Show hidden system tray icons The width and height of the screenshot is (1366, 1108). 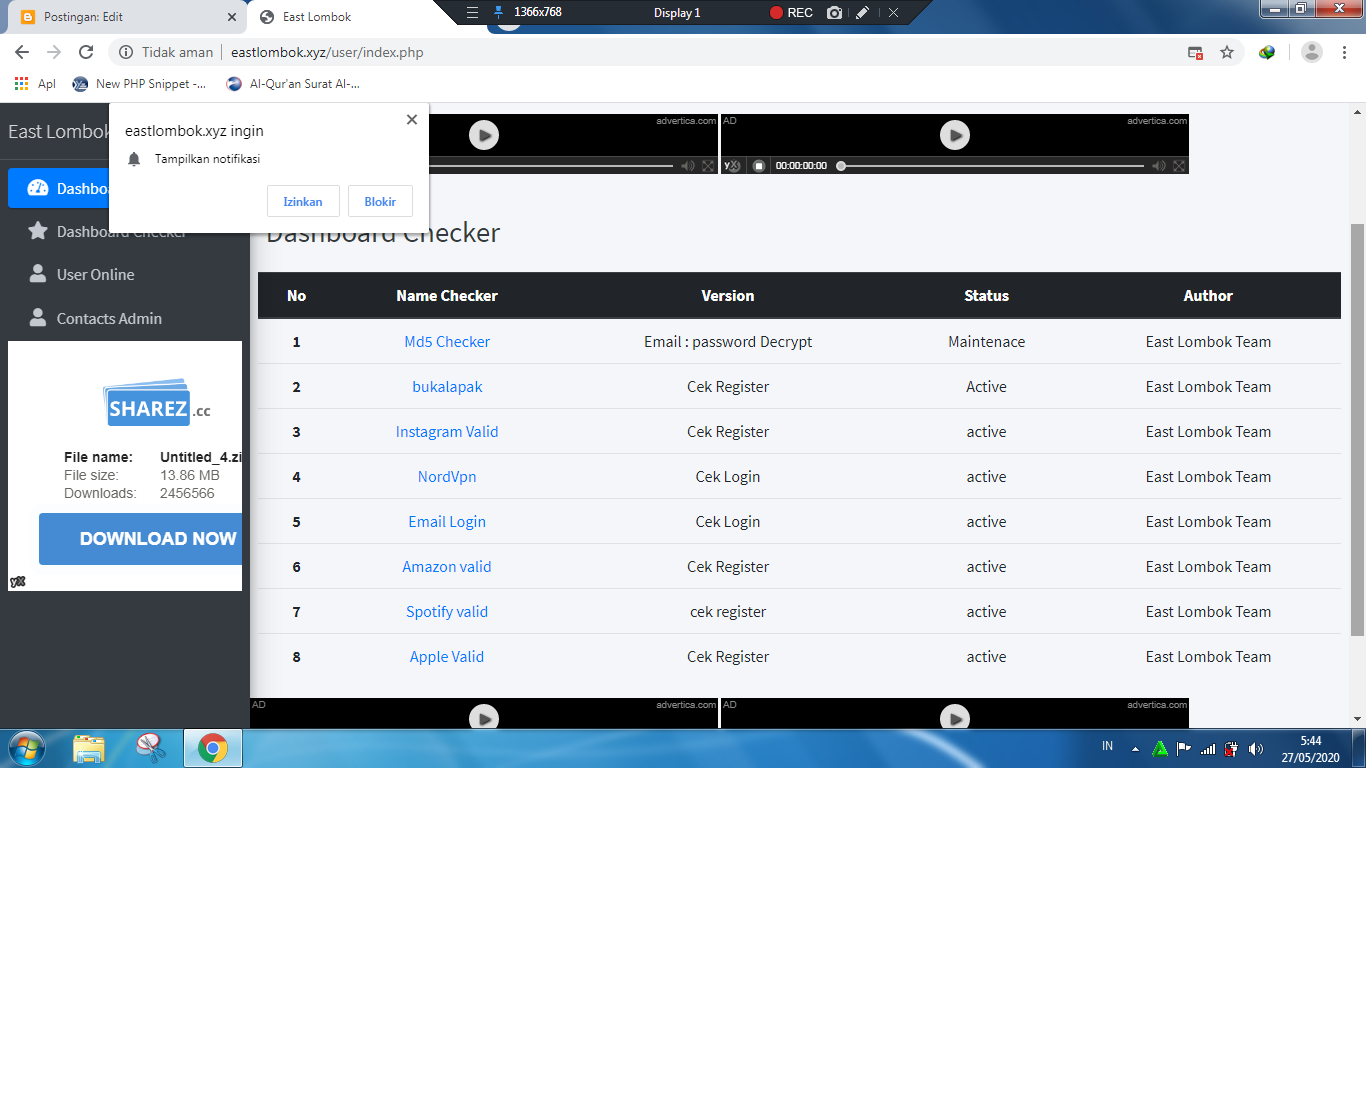point(1135,749)
